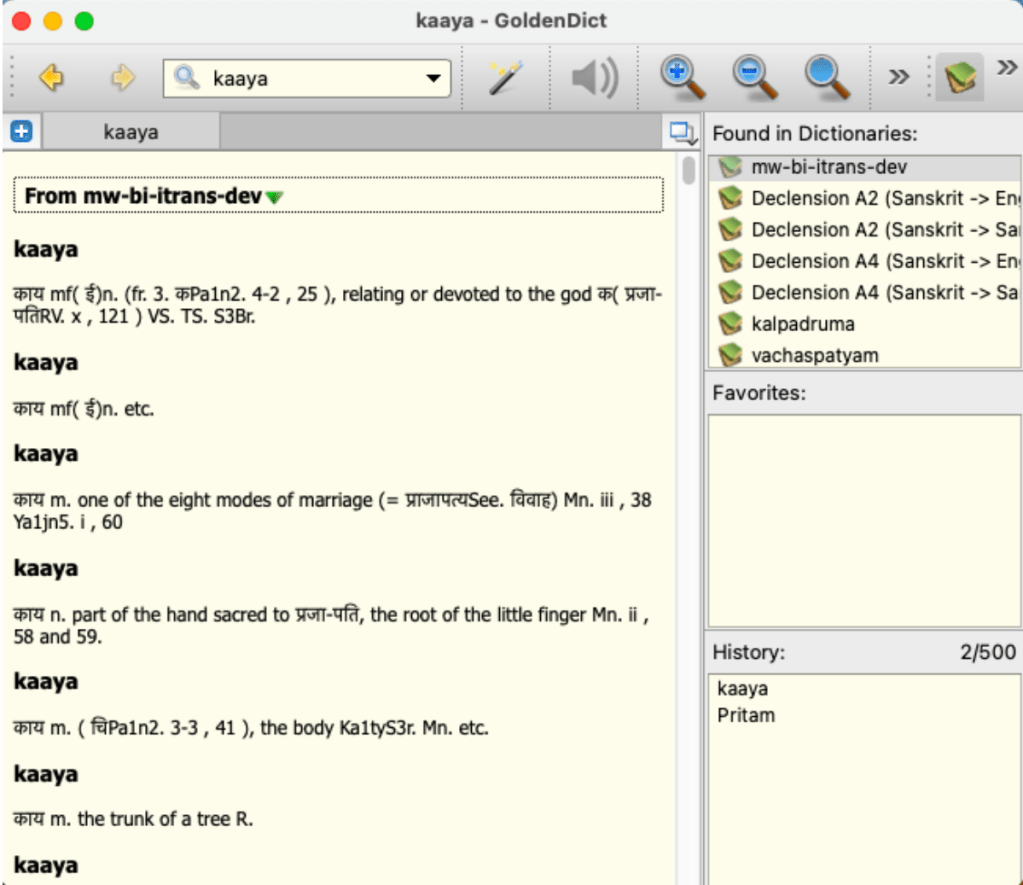Add a new tab with plus icon
This screenshot has height=885, width=1023.
(21, 132)
